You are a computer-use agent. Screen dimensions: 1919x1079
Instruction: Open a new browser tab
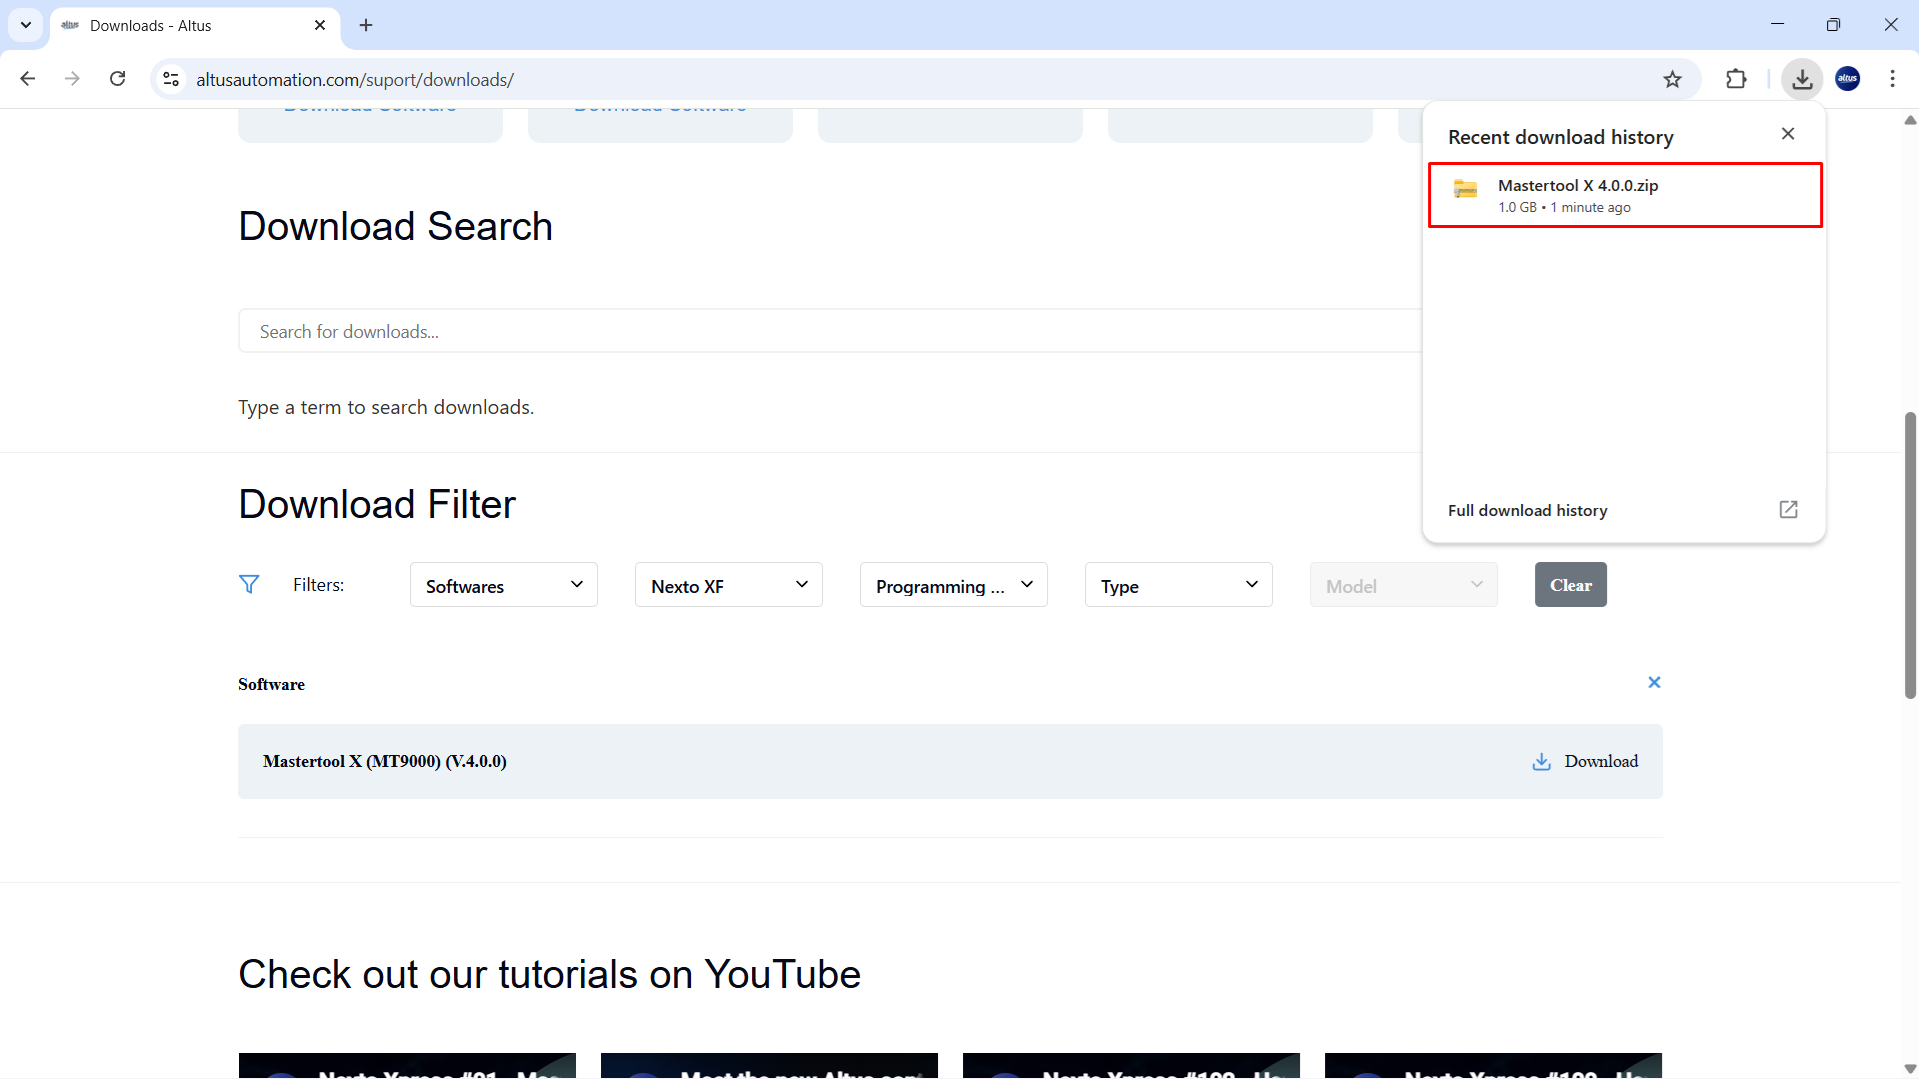366,25
